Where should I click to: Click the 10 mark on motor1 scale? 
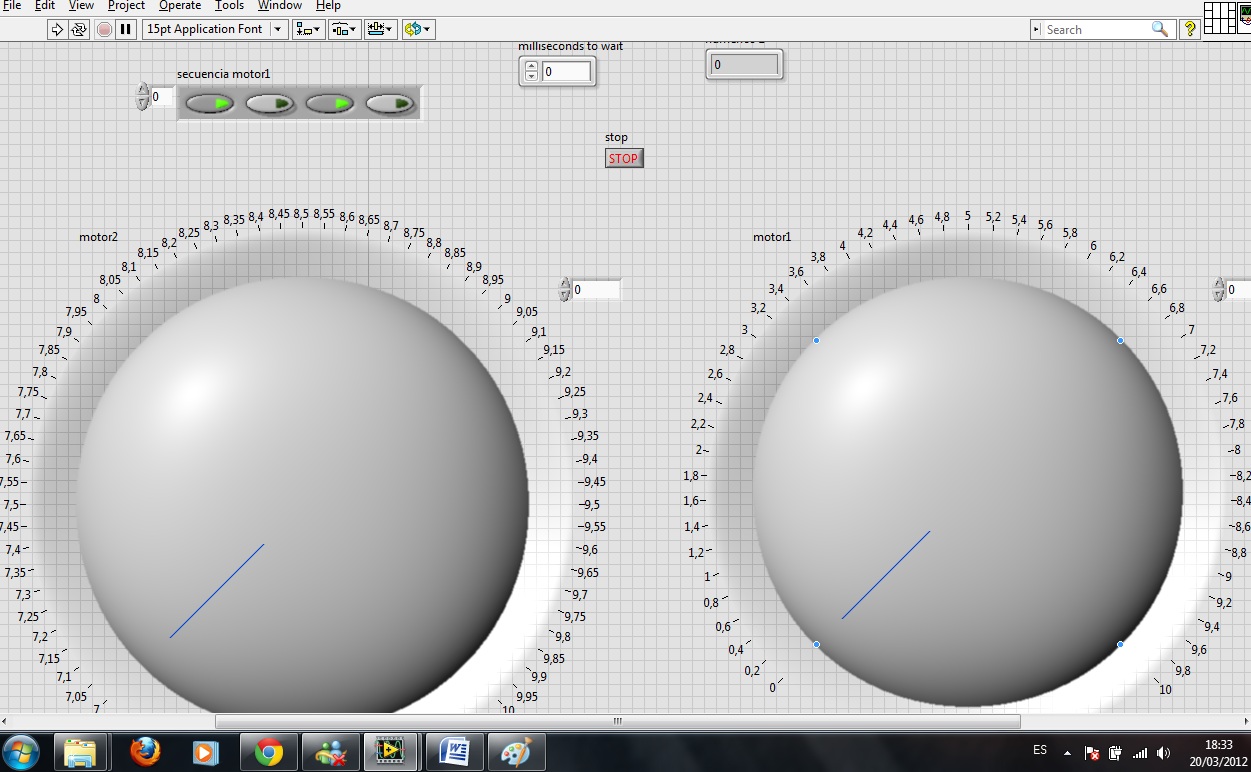(x=1165, y=689)
